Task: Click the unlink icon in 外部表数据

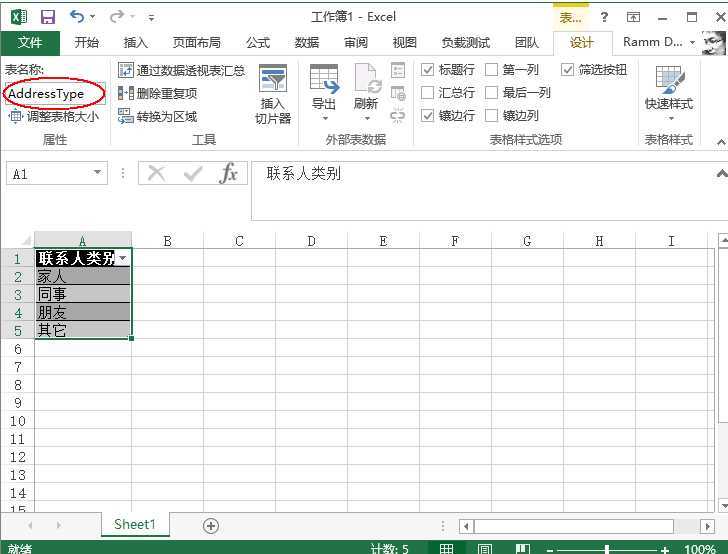Action: pos(398,116)
